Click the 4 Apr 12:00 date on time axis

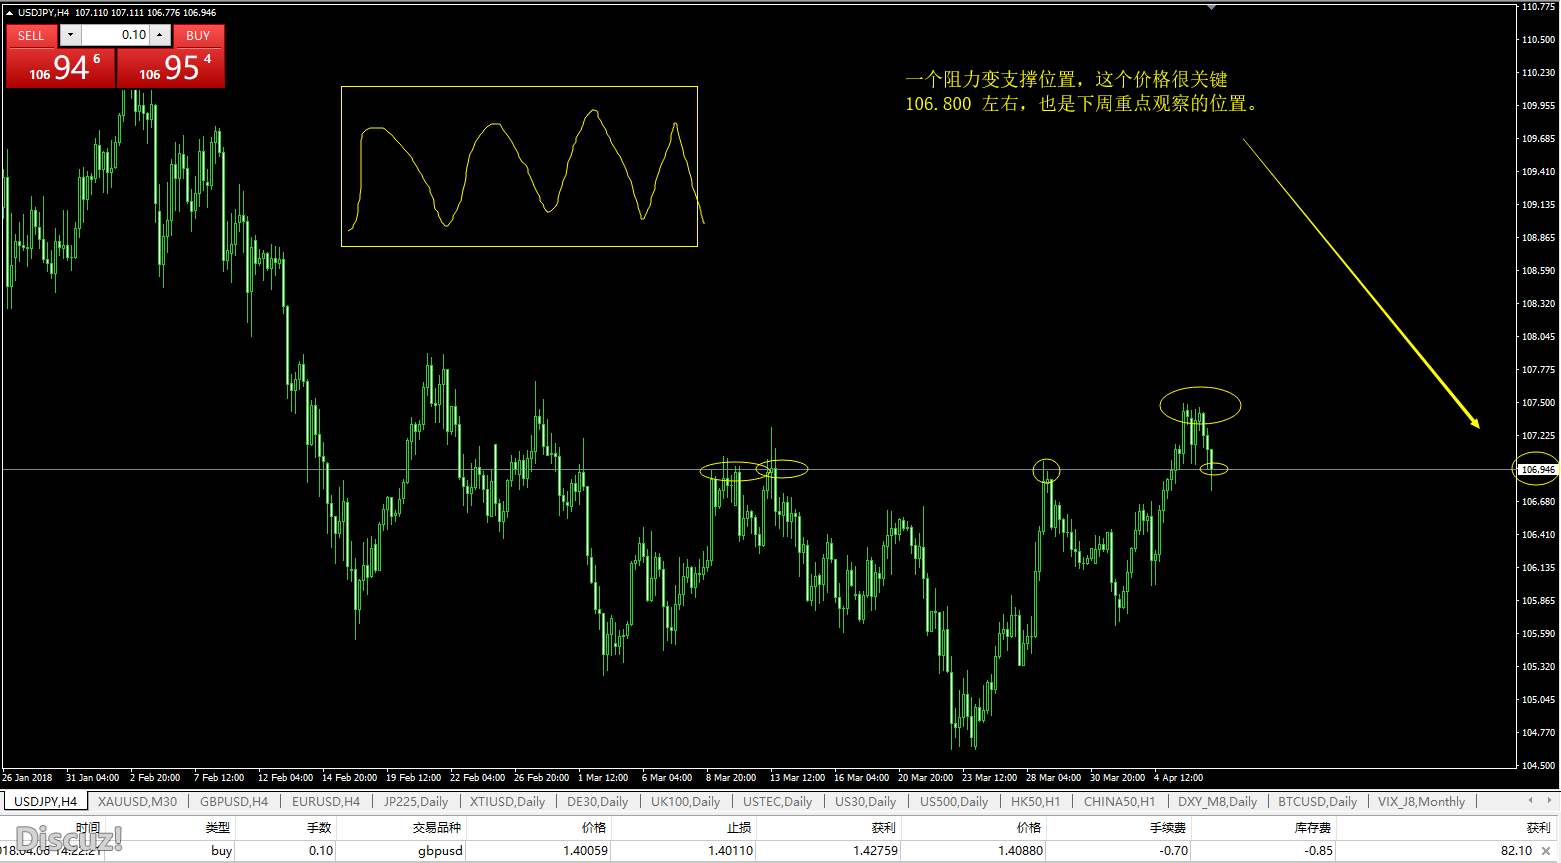(1178, 777)
